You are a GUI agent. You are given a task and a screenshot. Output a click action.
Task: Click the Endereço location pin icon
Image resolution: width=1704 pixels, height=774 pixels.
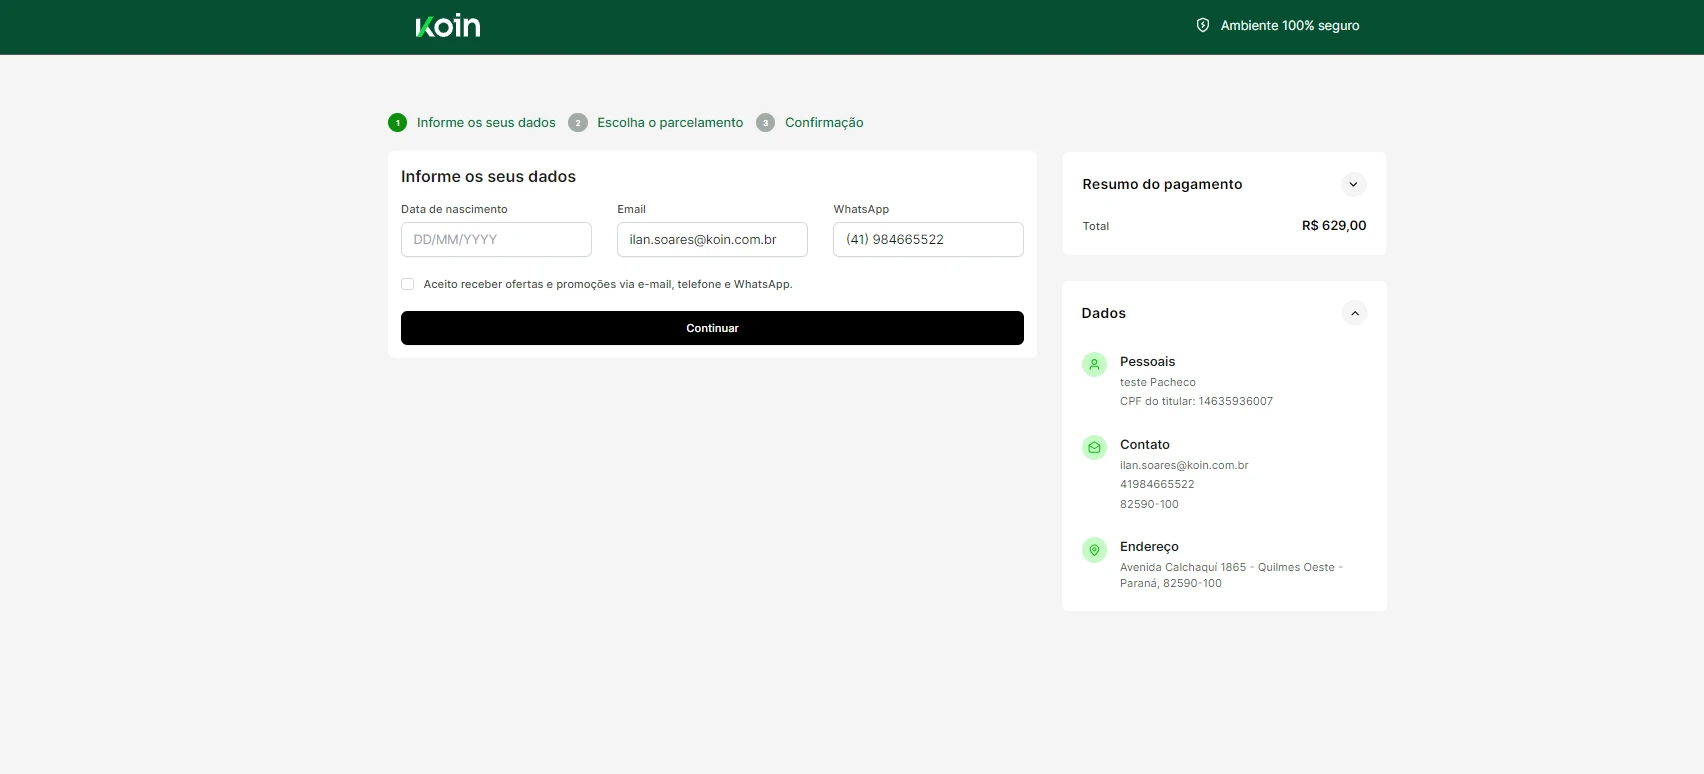pos(1094,550)
